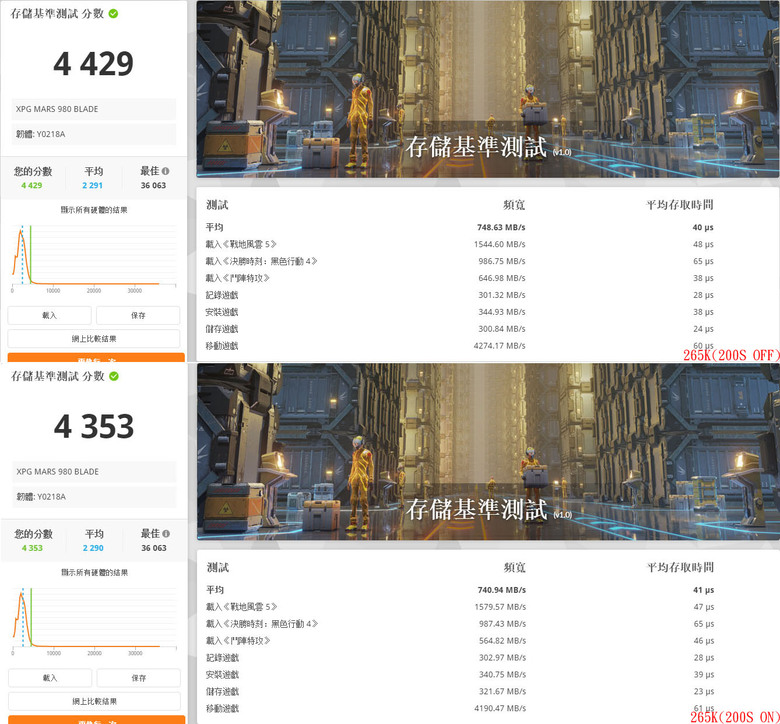The image size is (780, 724).
Task: Click move game bandwidth 4190.47 MB/s
Action: (500, 709)
